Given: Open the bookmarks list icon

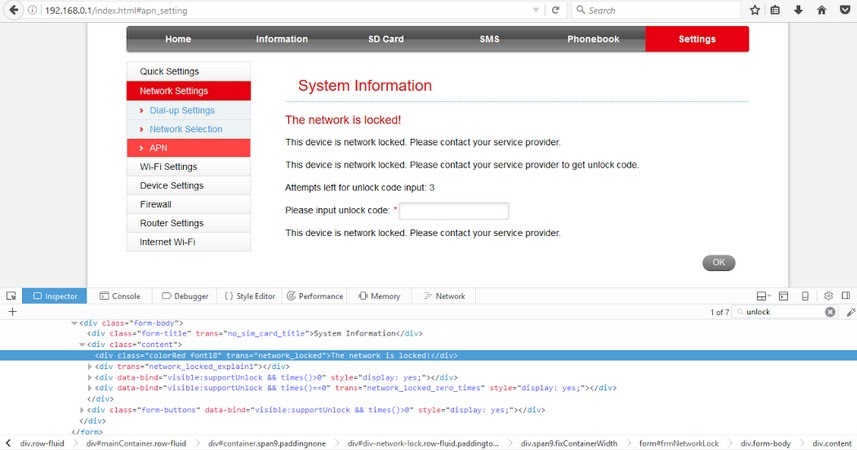Looking at the screenshot, I should pyautogui.click(x=775, y=10).
